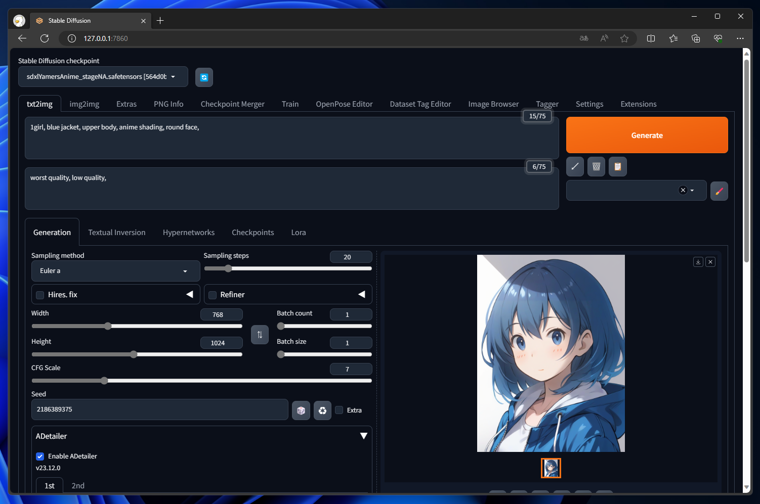View site information icon in the address bar
This screenshot has height=504, width=760.
tap(72, 38)
